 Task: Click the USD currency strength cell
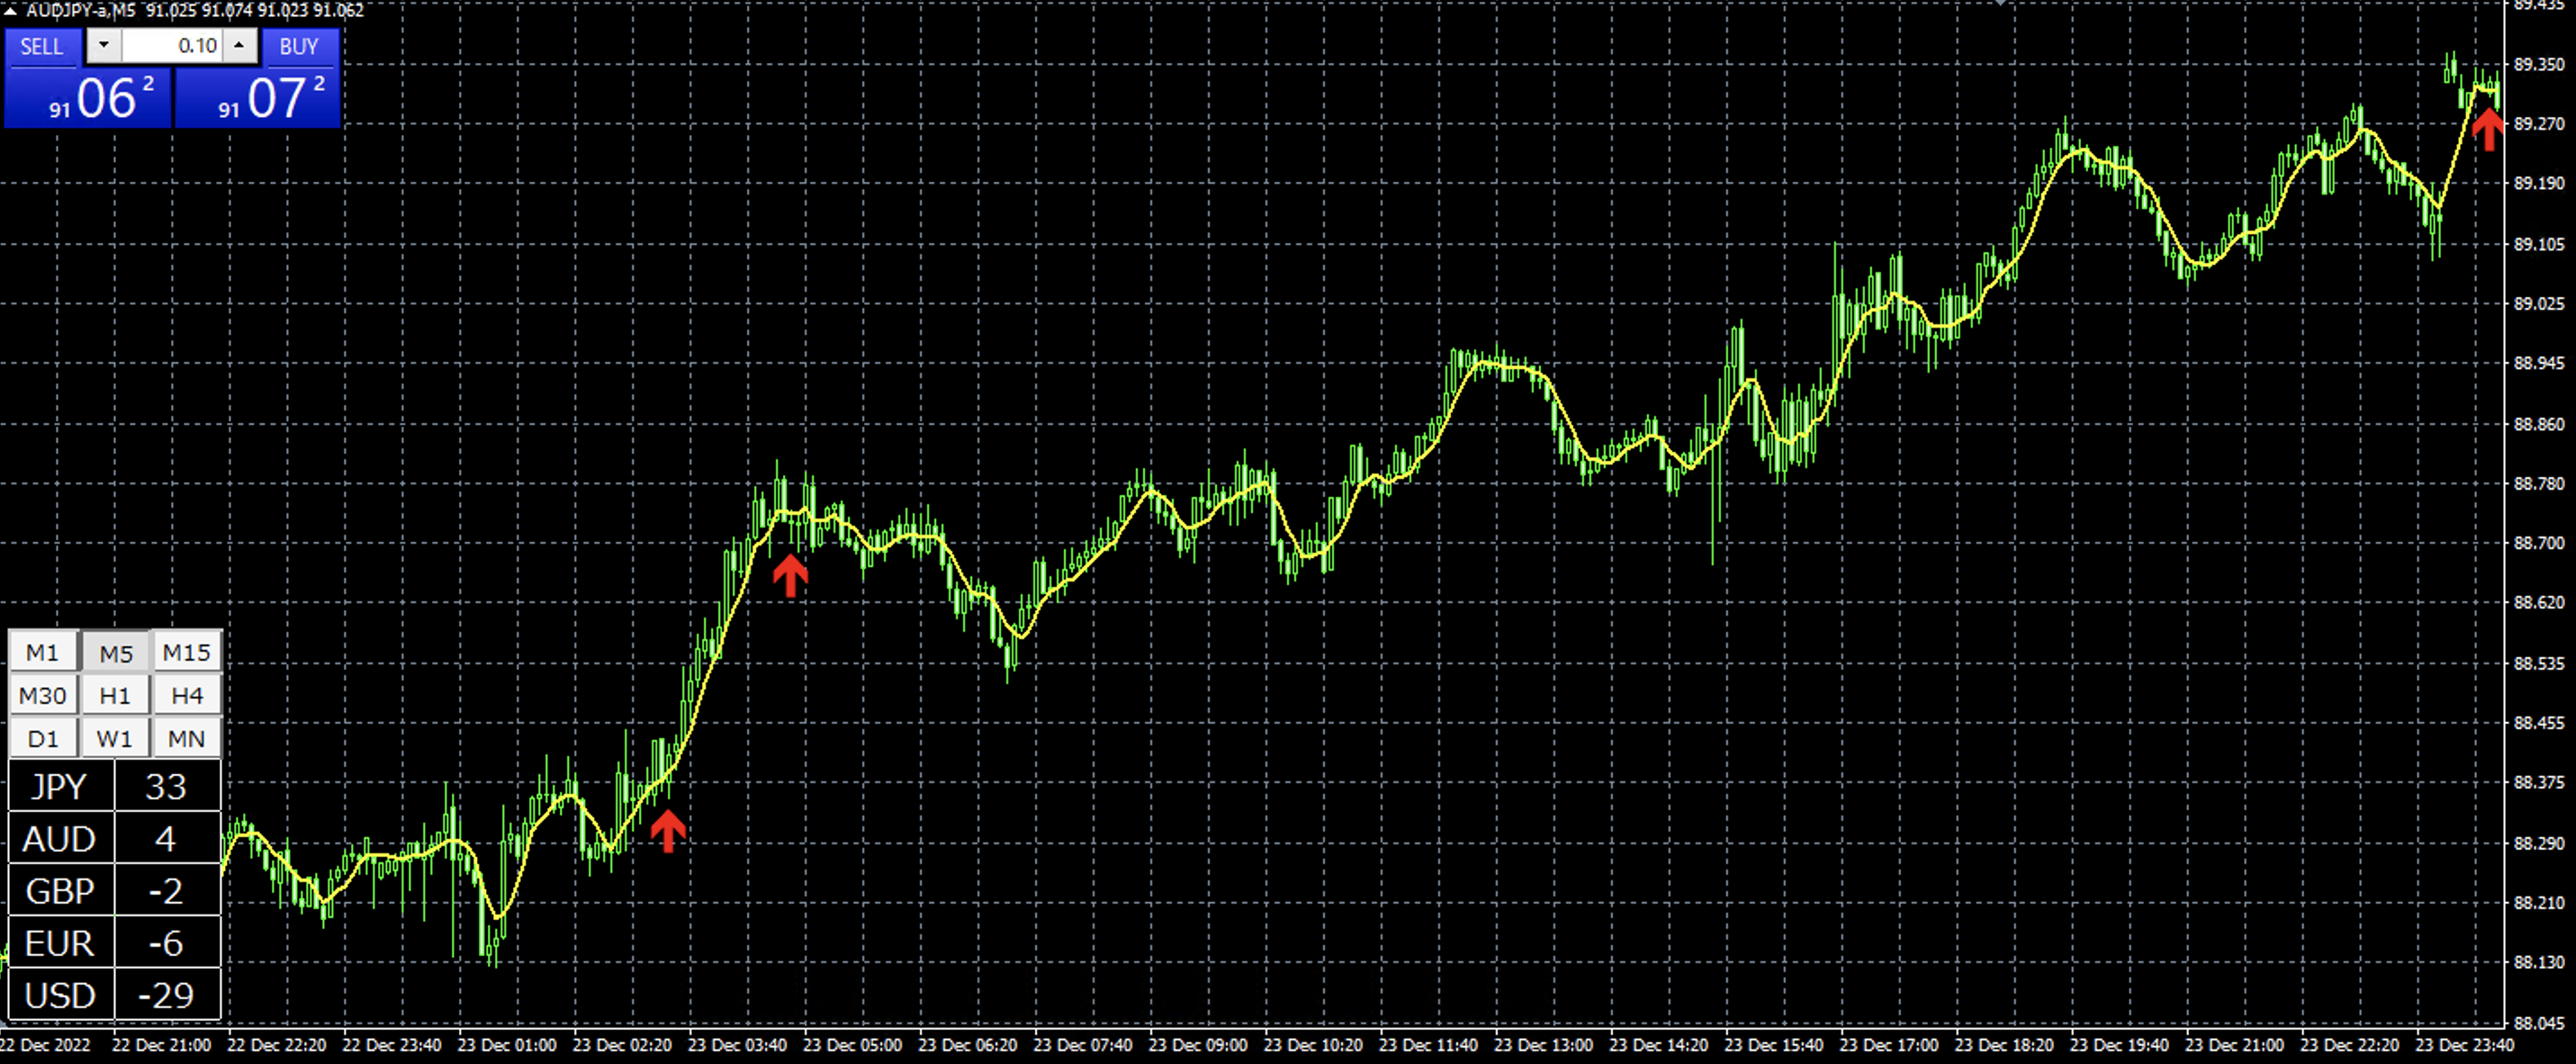pos(60,995)
